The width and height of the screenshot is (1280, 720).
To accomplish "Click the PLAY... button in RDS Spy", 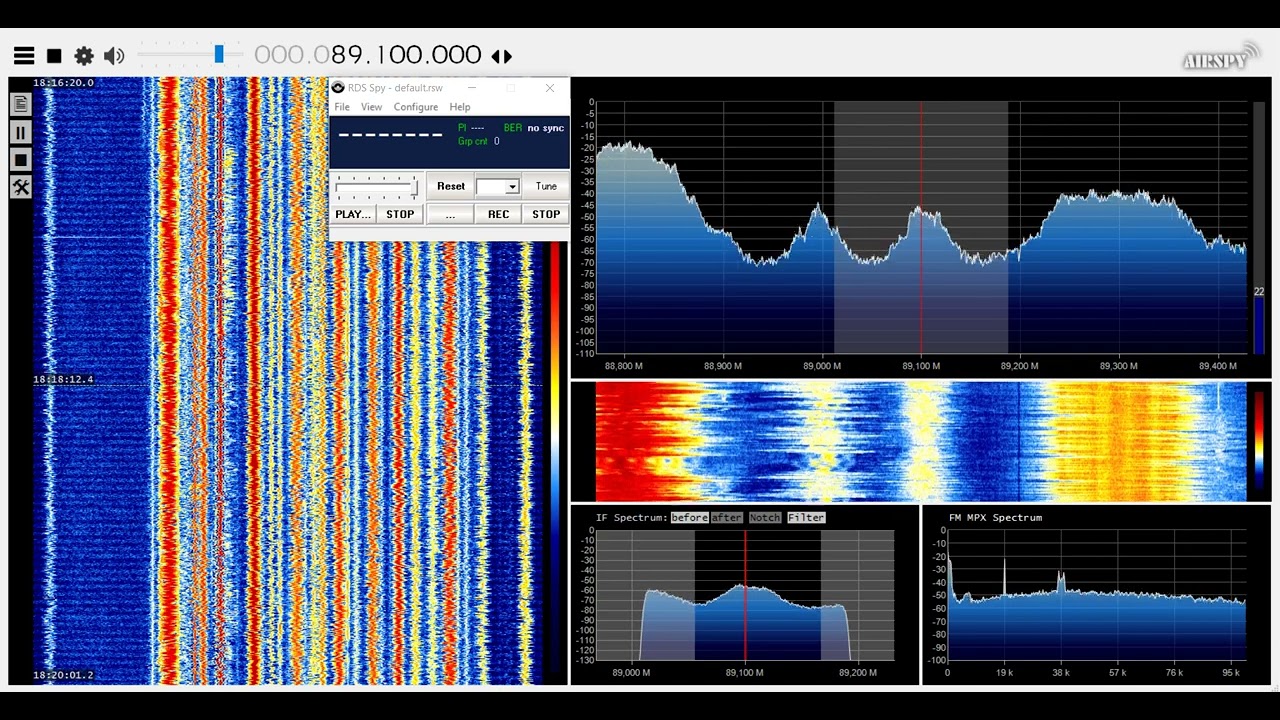I will coord(352,214).
